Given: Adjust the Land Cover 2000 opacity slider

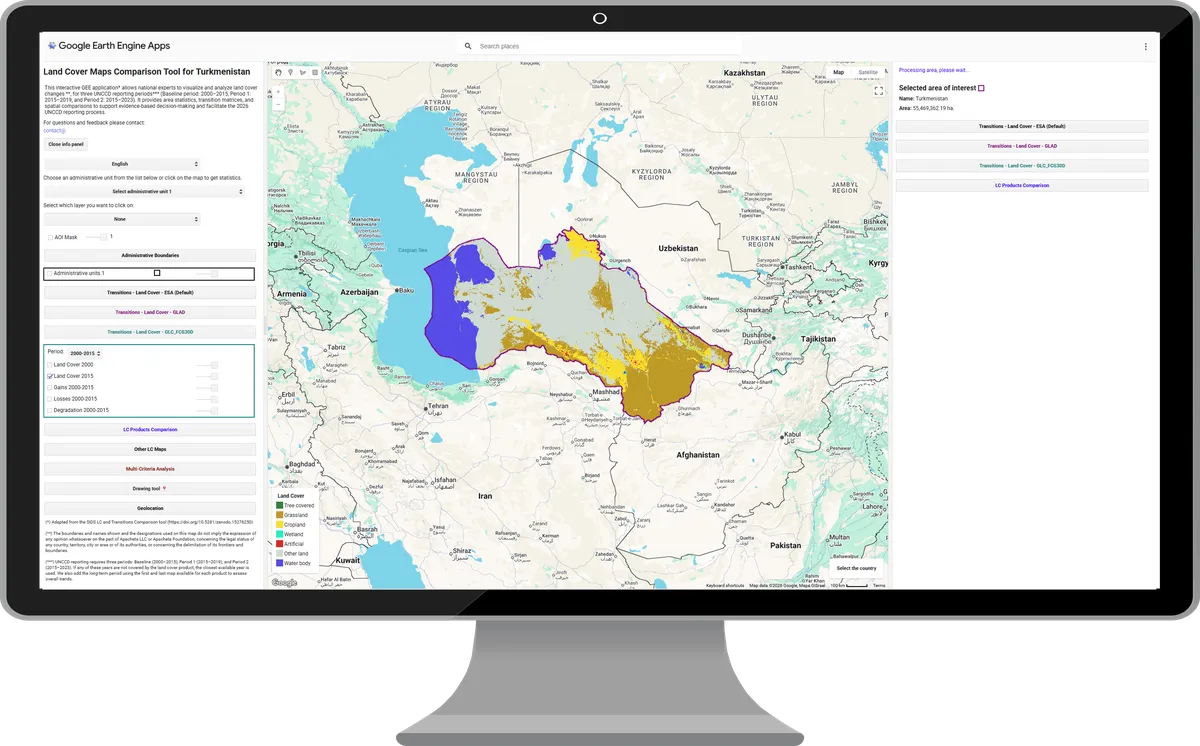Looking at the screenshot, I should click(207, 365).
